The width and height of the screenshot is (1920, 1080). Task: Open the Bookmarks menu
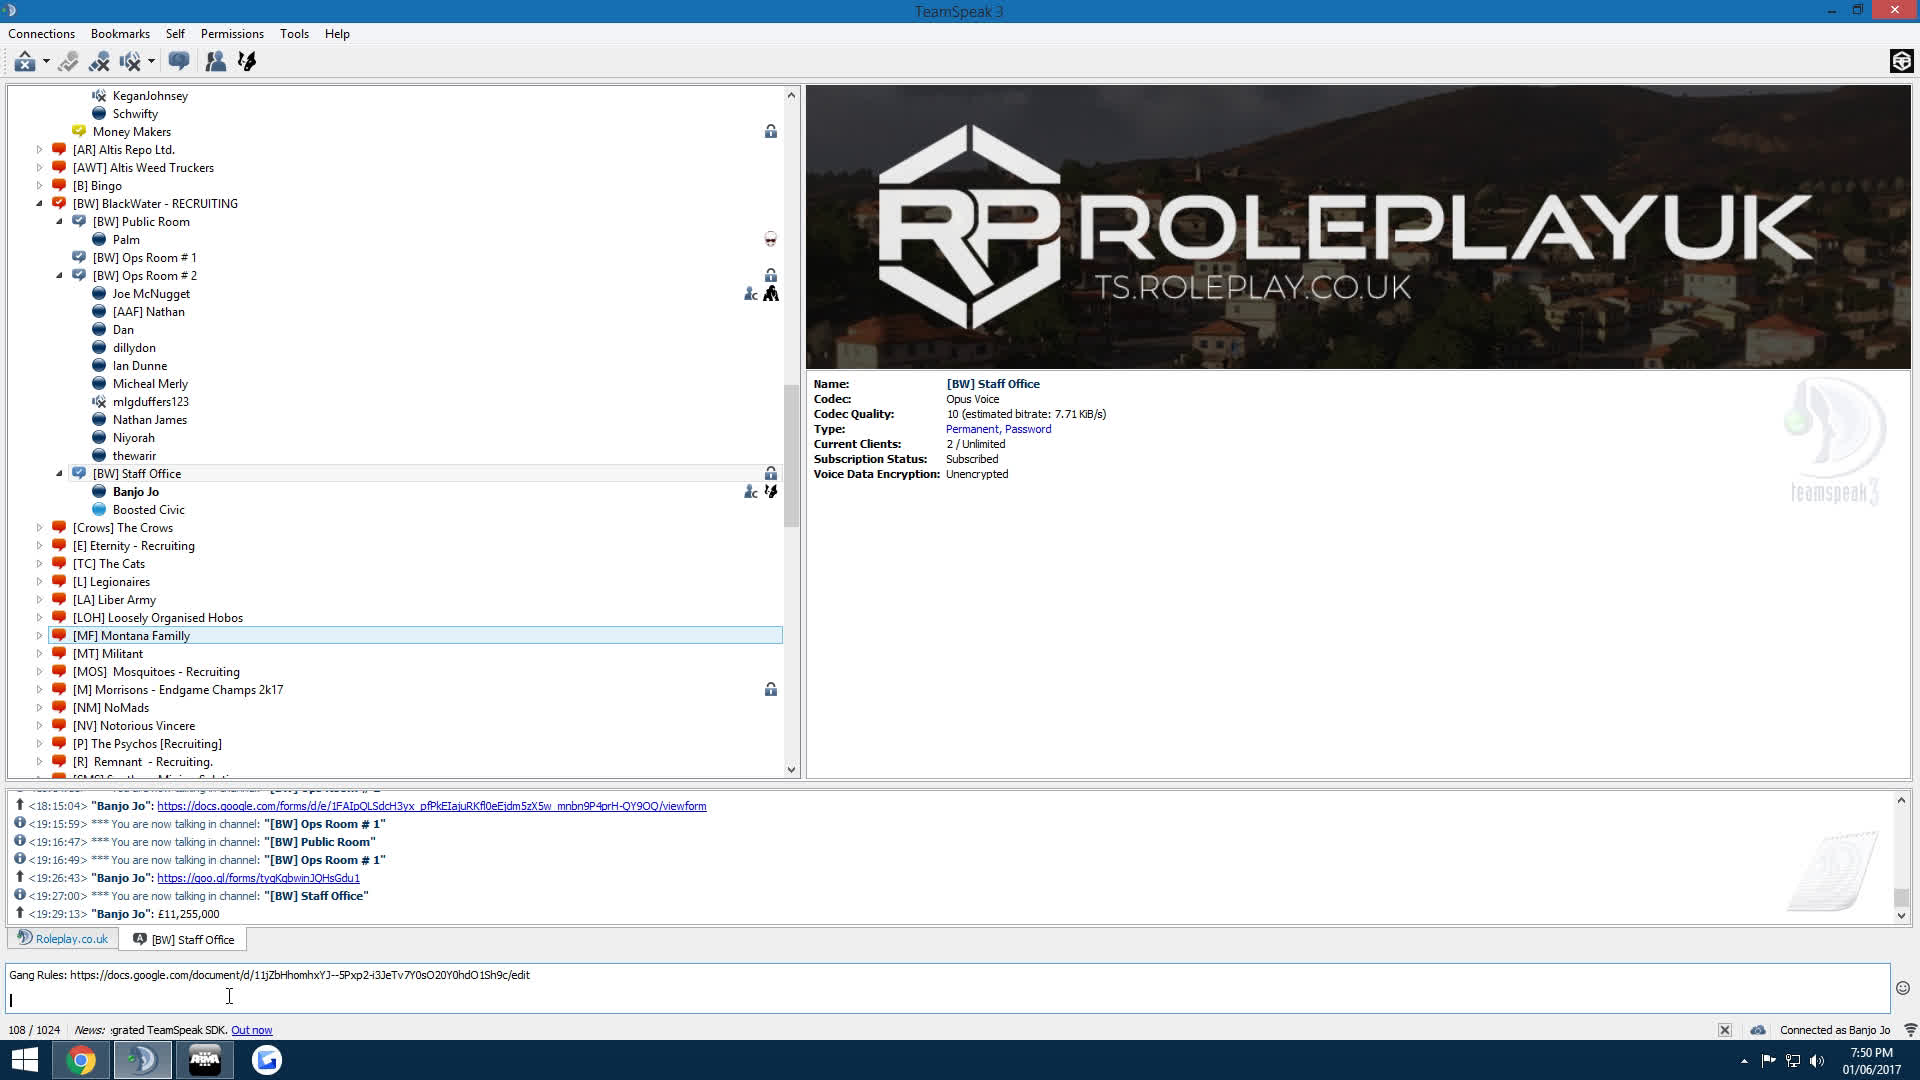coord(119,33)
